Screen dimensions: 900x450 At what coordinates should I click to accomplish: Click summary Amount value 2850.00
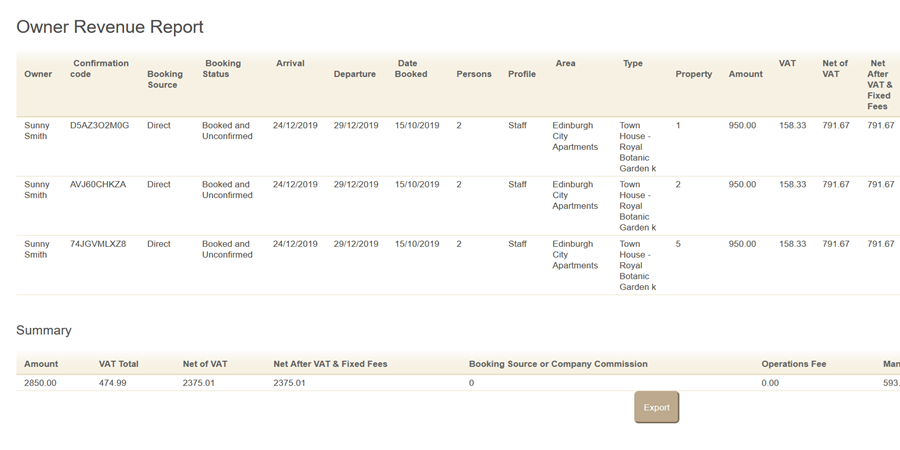click(40, 383)
